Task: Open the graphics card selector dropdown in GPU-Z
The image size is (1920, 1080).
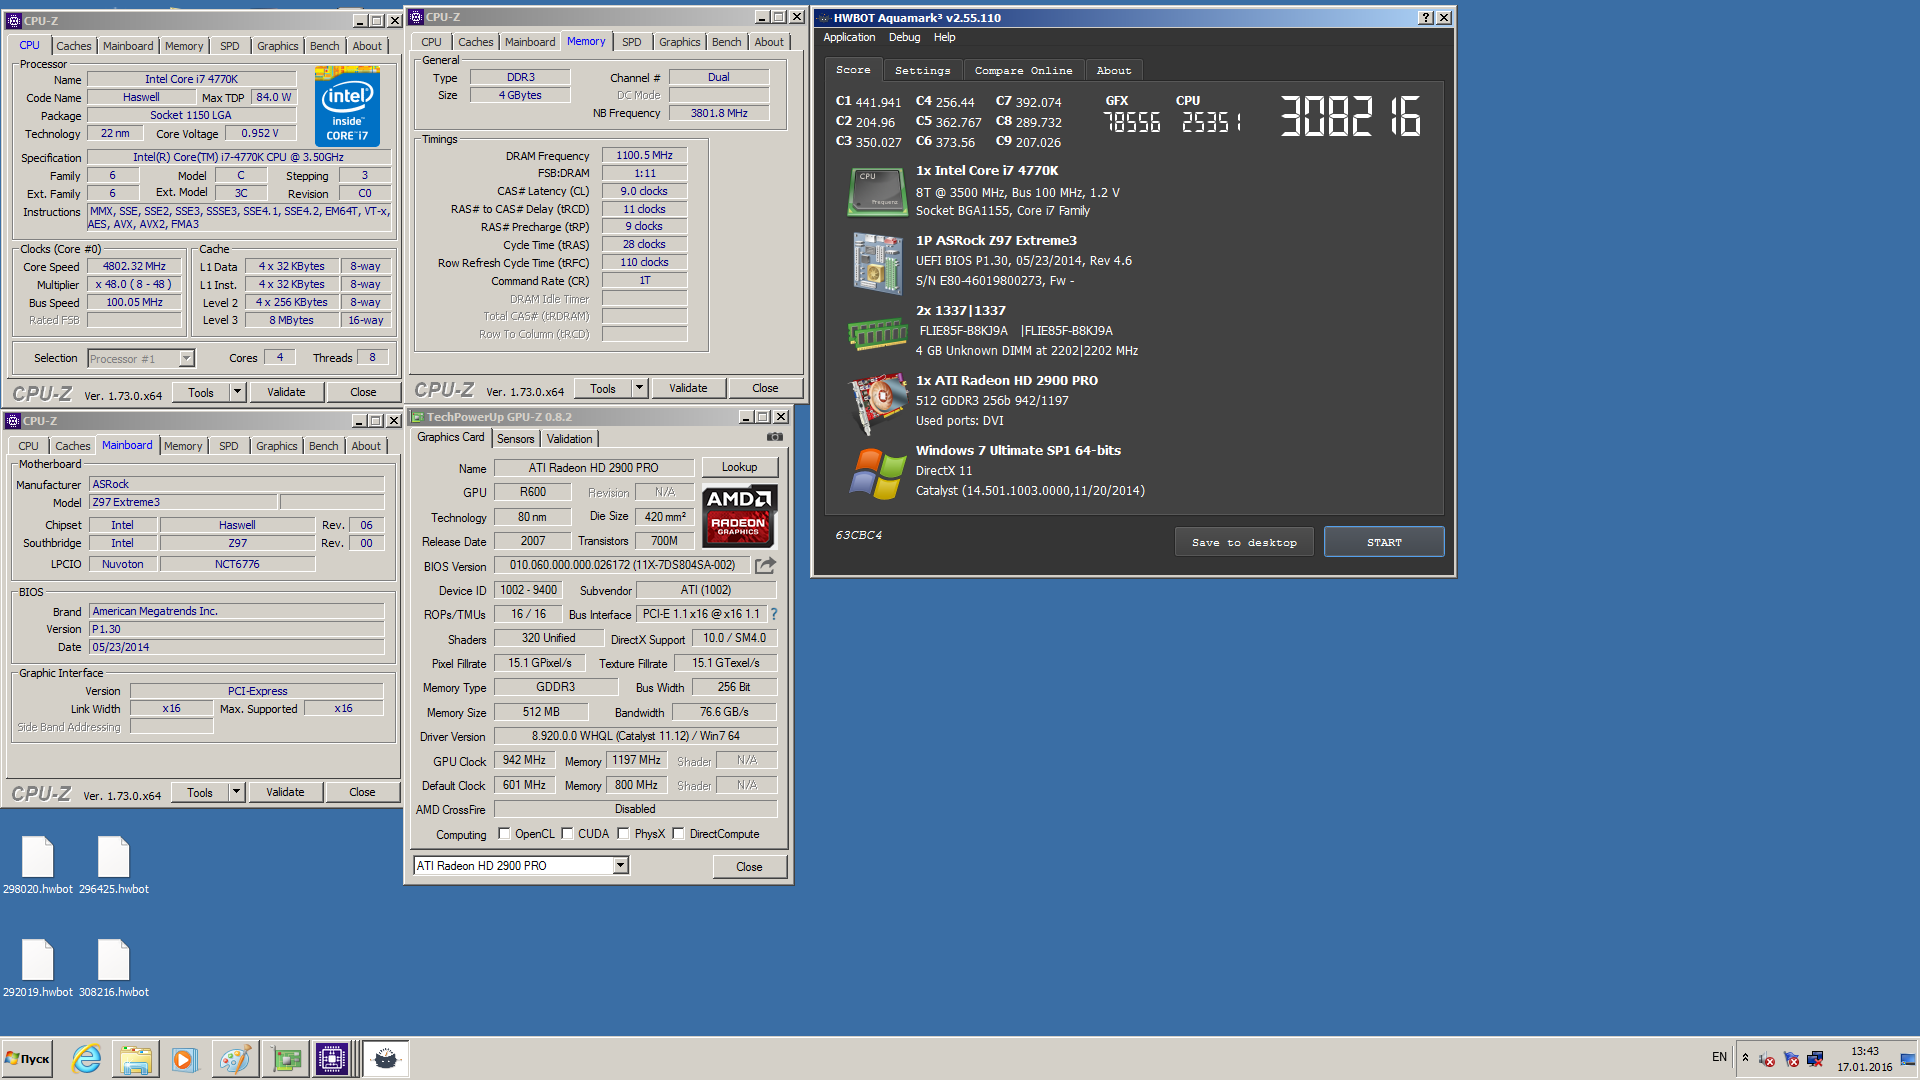Action: (x=620, y=865)
